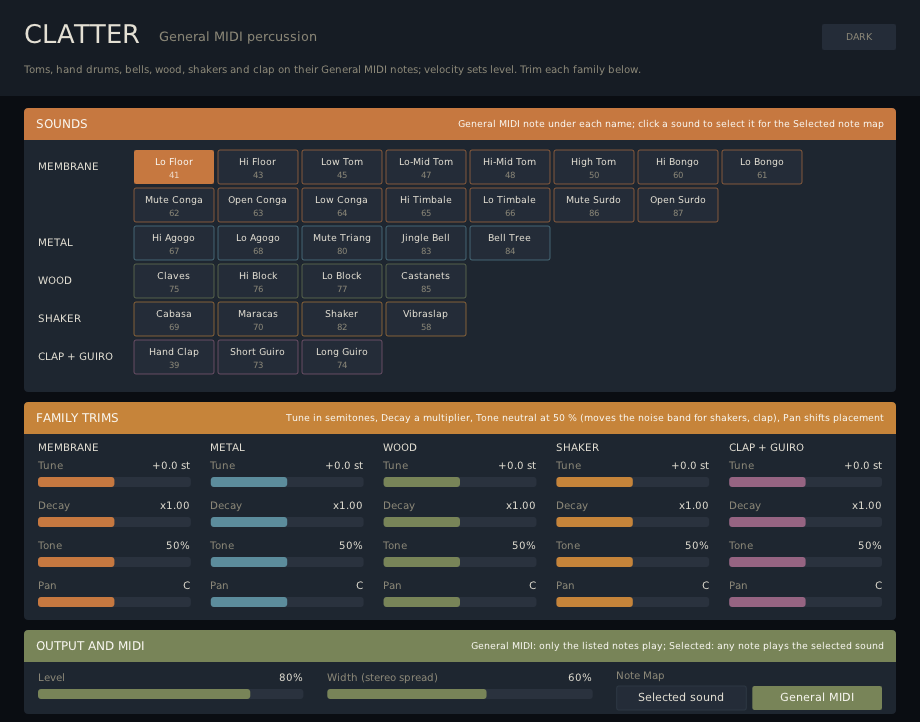Click the Maracas 70 pad

(x=258, y=320)
